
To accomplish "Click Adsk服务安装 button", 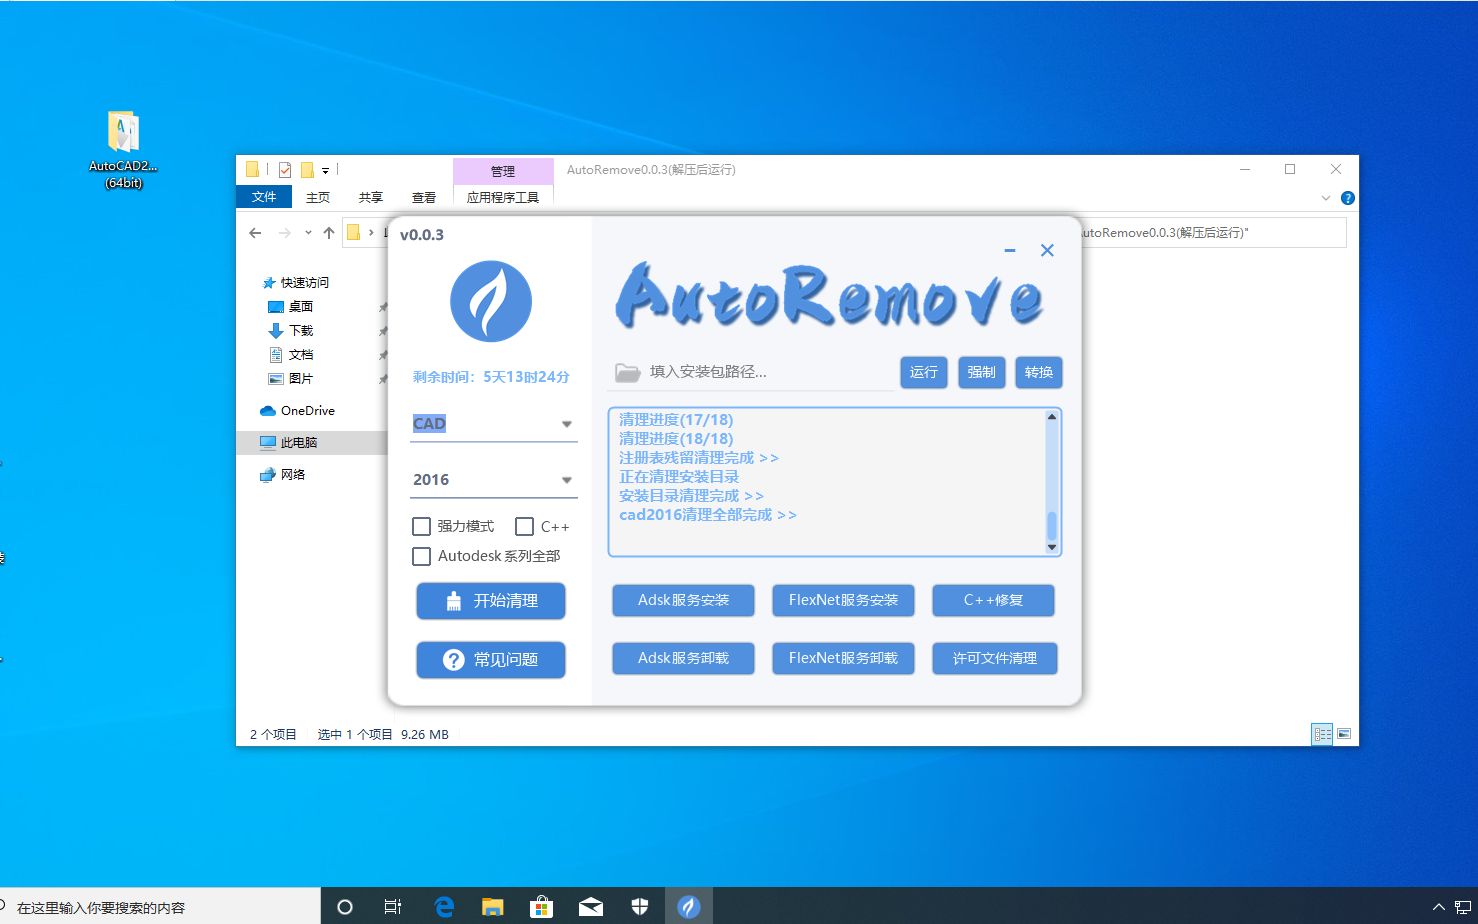I will click(683, 600).
